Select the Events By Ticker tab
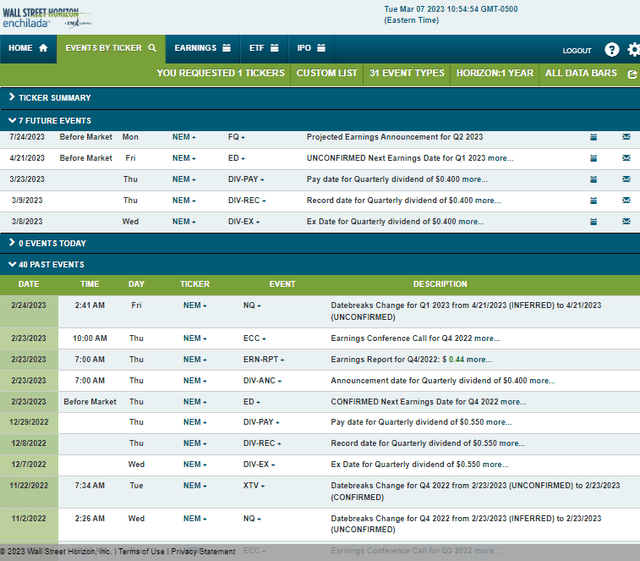Screen dimensions: 640x561 [x=111, y=49]
